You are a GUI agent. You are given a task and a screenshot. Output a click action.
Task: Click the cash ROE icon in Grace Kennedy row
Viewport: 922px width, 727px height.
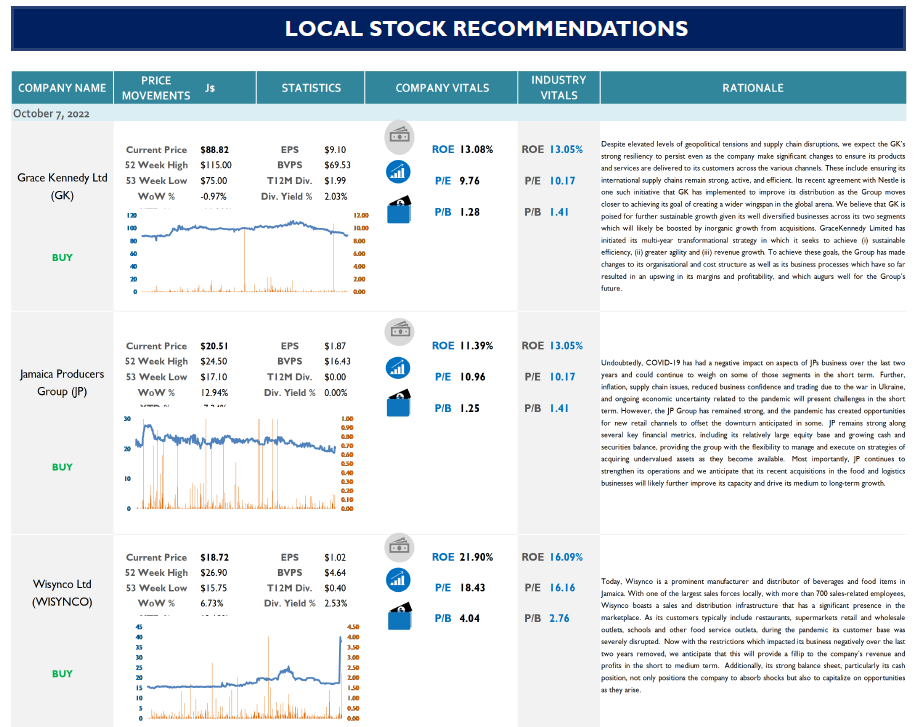point(399,136)
